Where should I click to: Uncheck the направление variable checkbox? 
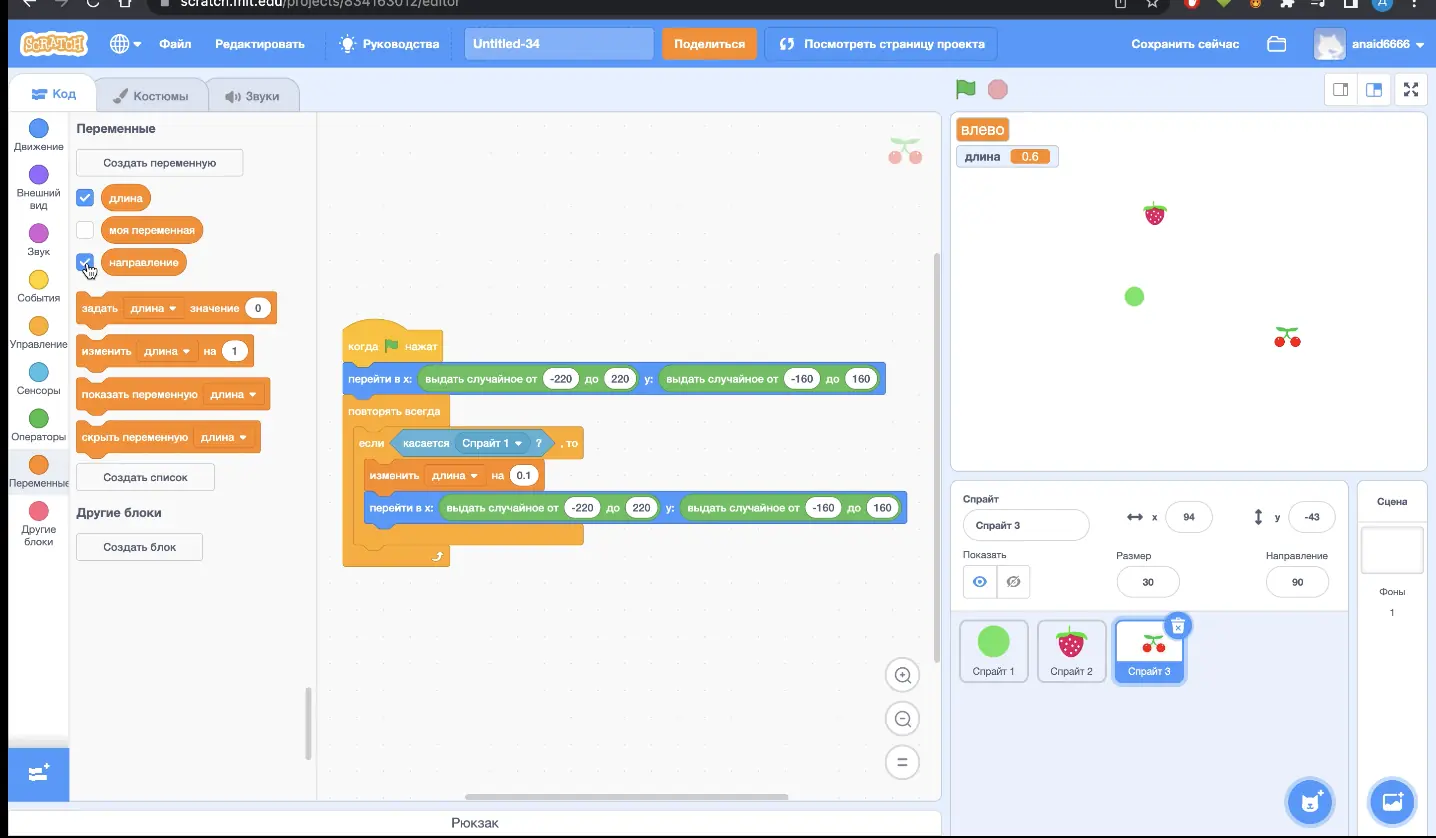point(85,262)
